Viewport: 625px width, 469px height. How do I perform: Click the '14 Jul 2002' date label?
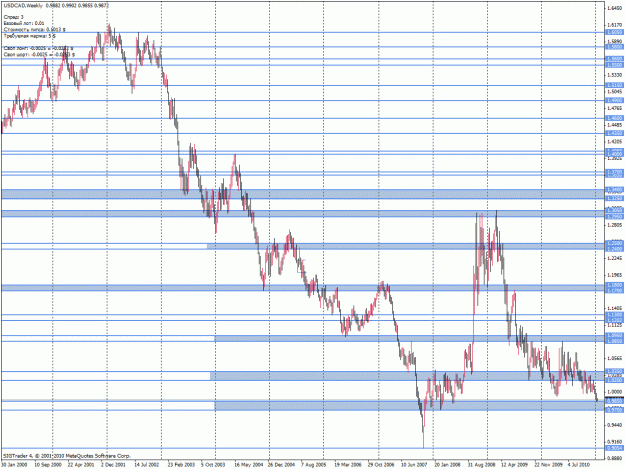tap(147, 465)
